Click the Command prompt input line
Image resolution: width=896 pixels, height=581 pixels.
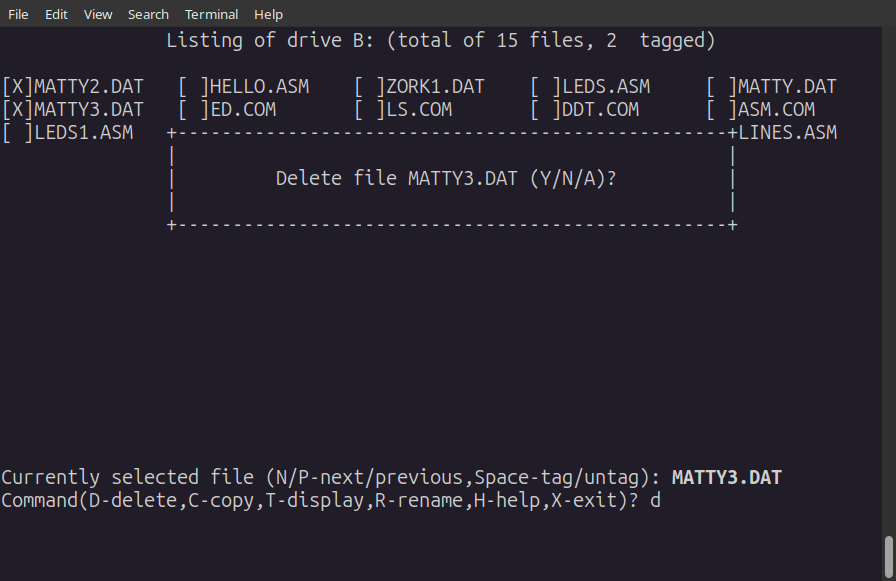click(331, 500)
